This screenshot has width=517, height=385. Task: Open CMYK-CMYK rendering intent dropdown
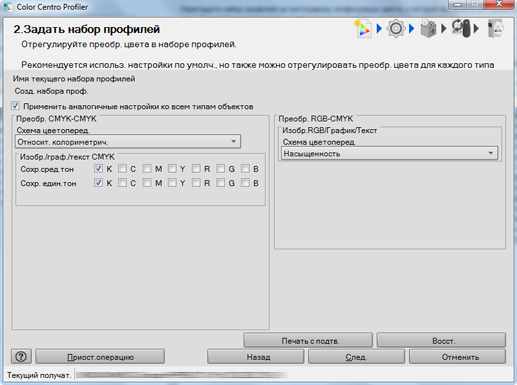[128, 142]
